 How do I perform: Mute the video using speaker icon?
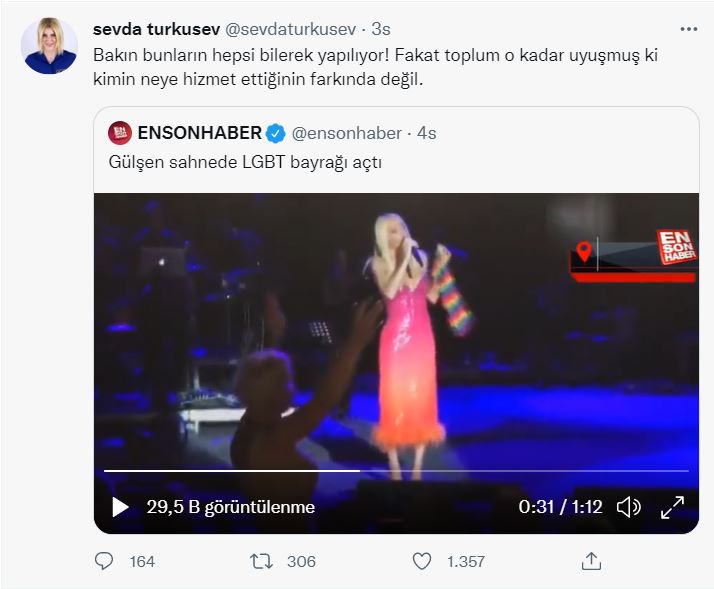[x=629, y=507]
